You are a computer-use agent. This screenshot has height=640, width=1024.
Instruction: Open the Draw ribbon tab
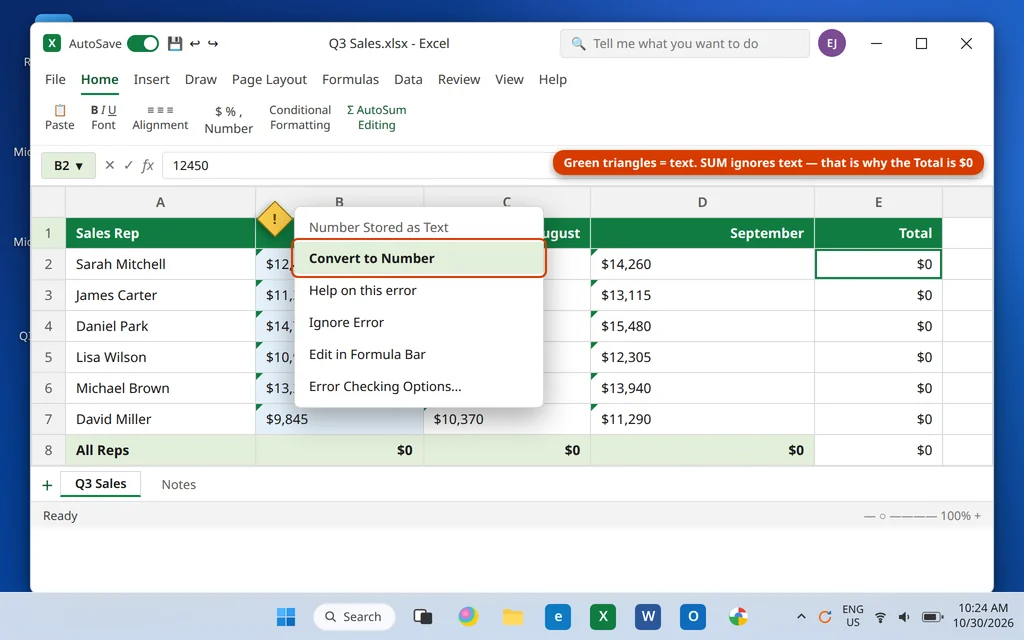click(x=200, y=79)
